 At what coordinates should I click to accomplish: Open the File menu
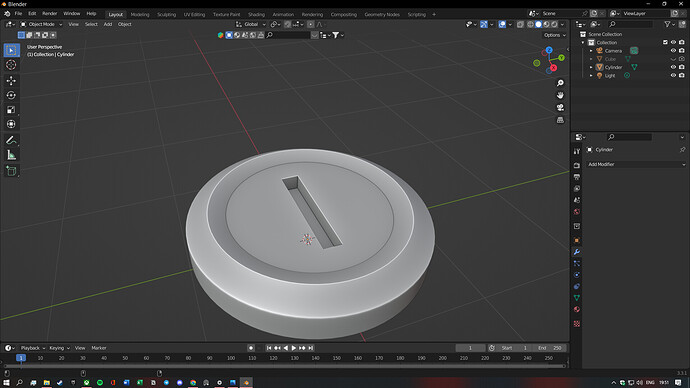coord(18,14)
